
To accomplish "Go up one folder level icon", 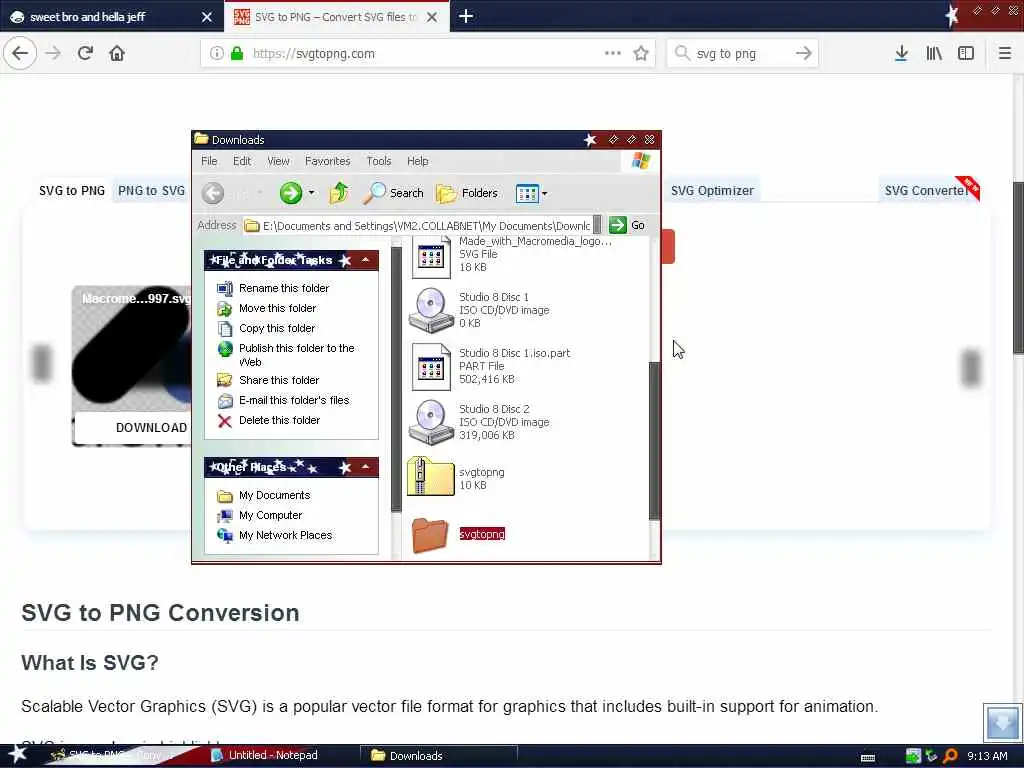I will (x=338, y=193).
